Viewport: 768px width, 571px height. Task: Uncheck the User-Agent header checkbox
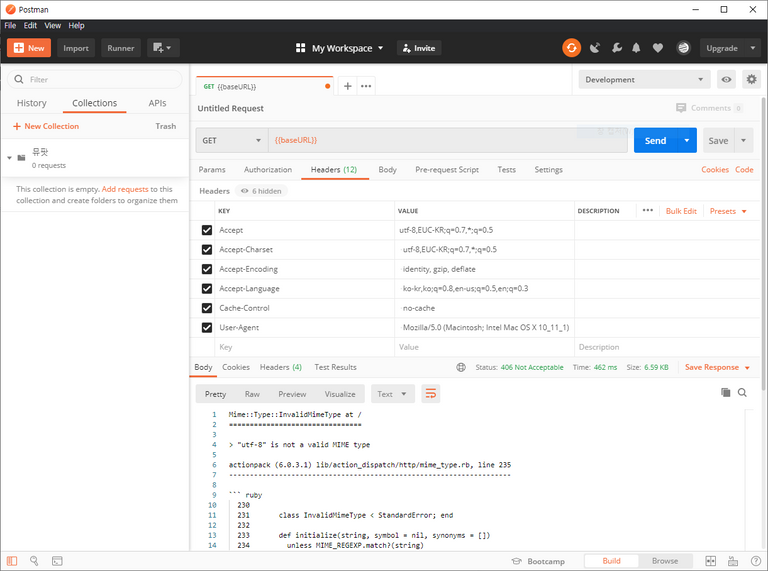(207, 328)
